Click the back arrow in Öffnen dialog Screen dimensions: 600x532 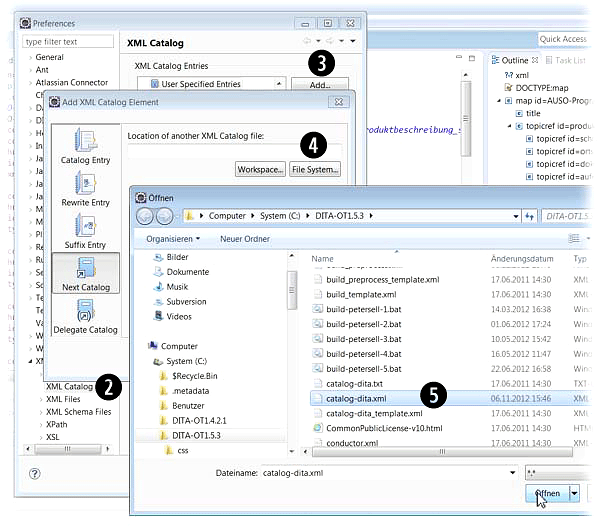145,216
